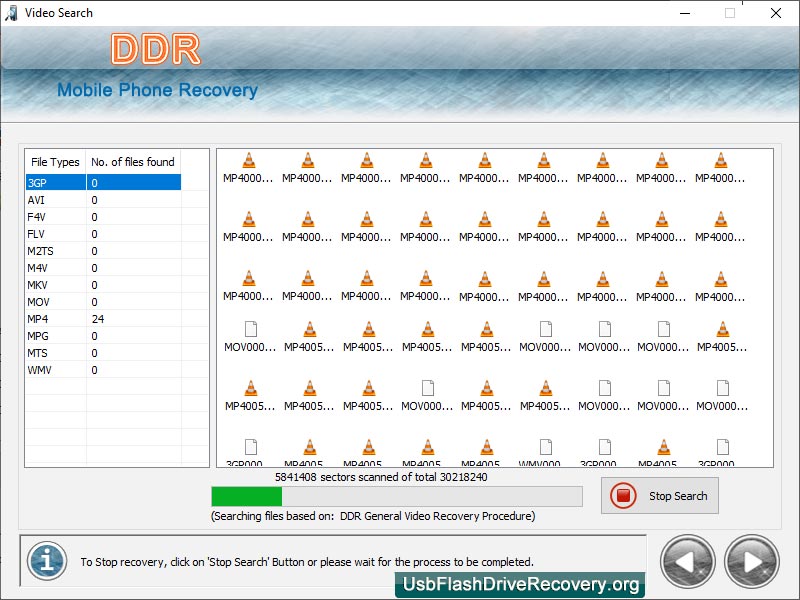This screenshot has height=600, width=800.
Task: Click the Mobile Phone Recovery heading
Action: click(x=157, y=90)
